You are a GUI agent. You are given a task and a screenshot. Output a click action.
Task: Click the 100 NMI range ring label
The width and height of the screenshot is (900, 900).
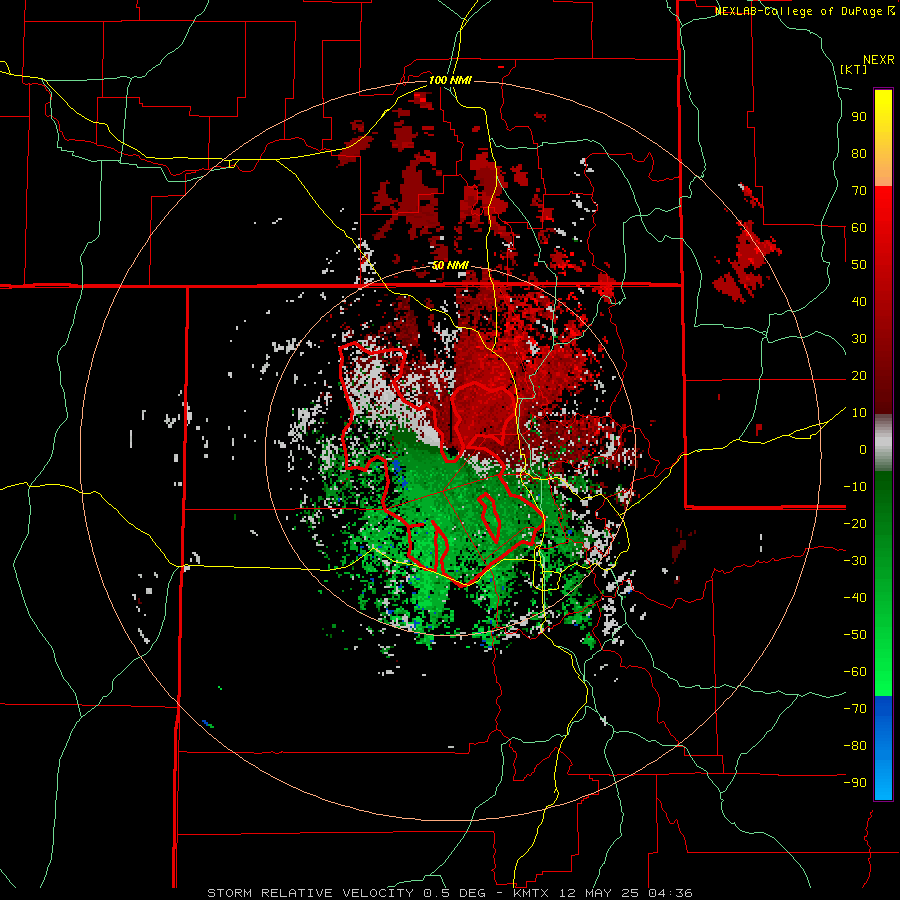[450, 80]
